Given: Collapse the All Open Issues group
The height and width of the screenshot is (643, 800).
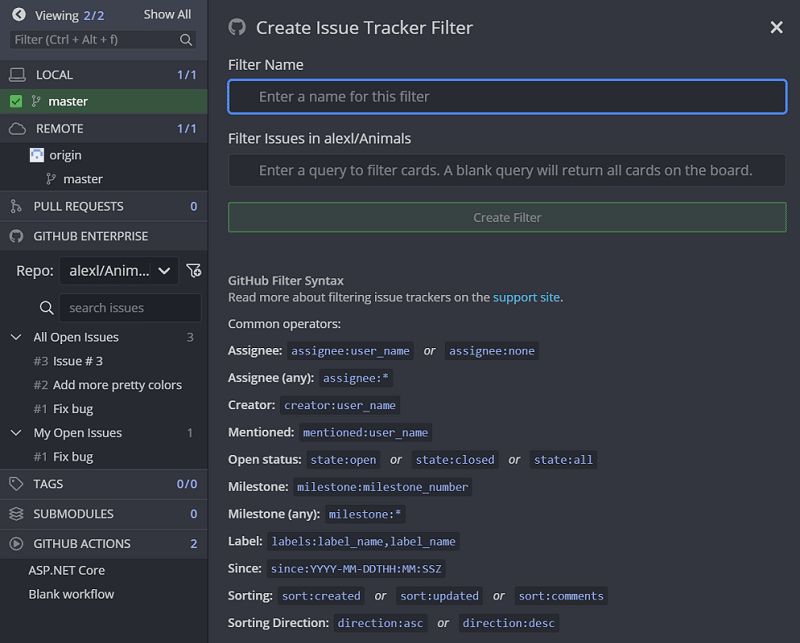Looking at the screenshot, I should pos(16,338).
